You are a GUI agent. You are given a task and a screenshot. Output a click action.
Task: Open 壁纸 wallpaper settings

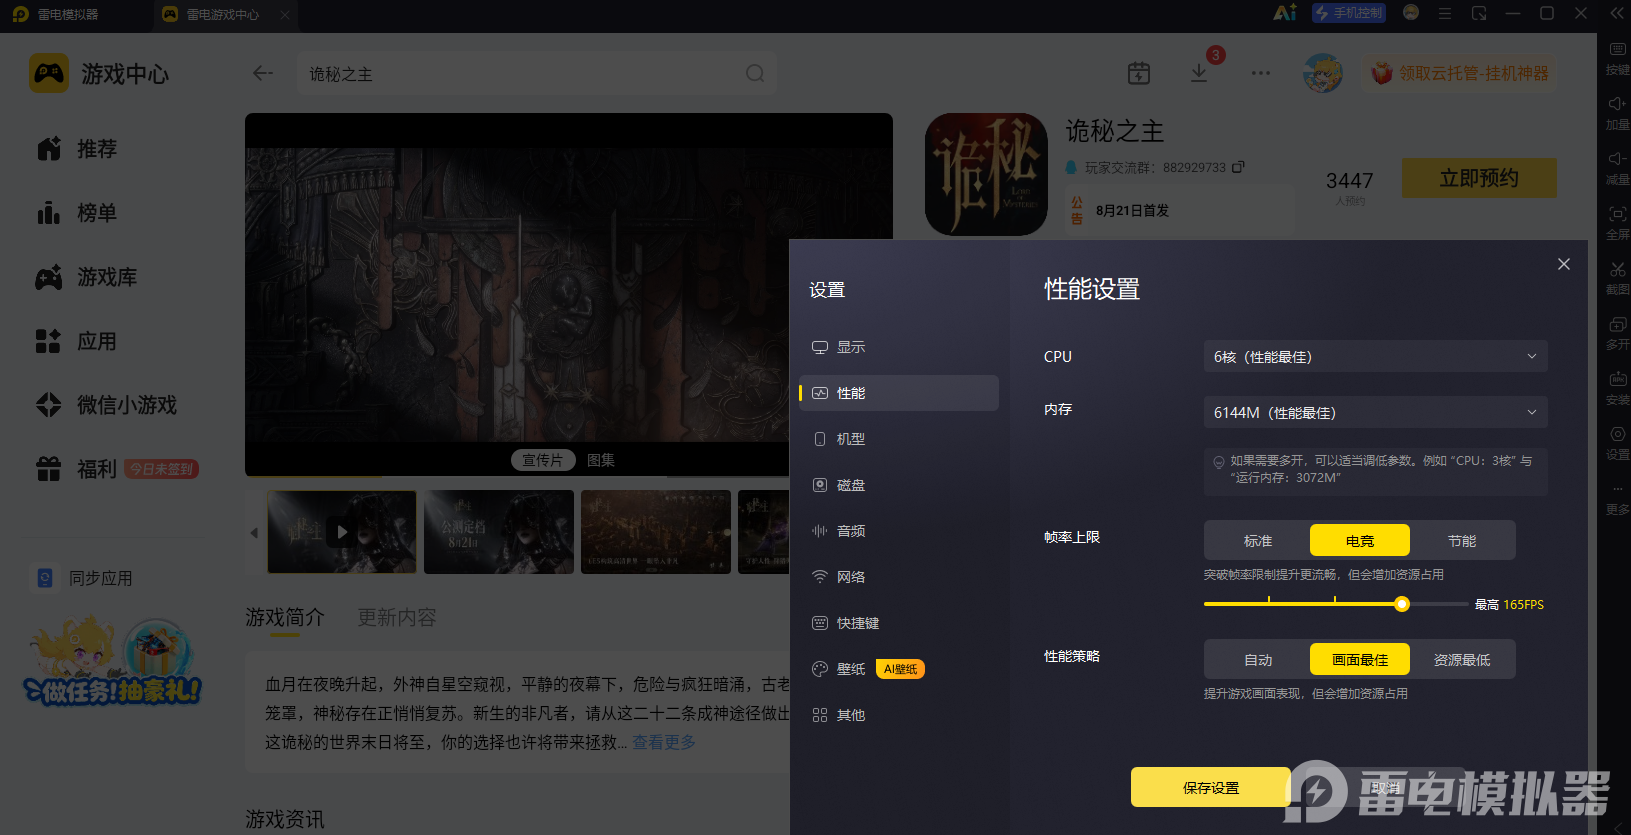(899, 669)
